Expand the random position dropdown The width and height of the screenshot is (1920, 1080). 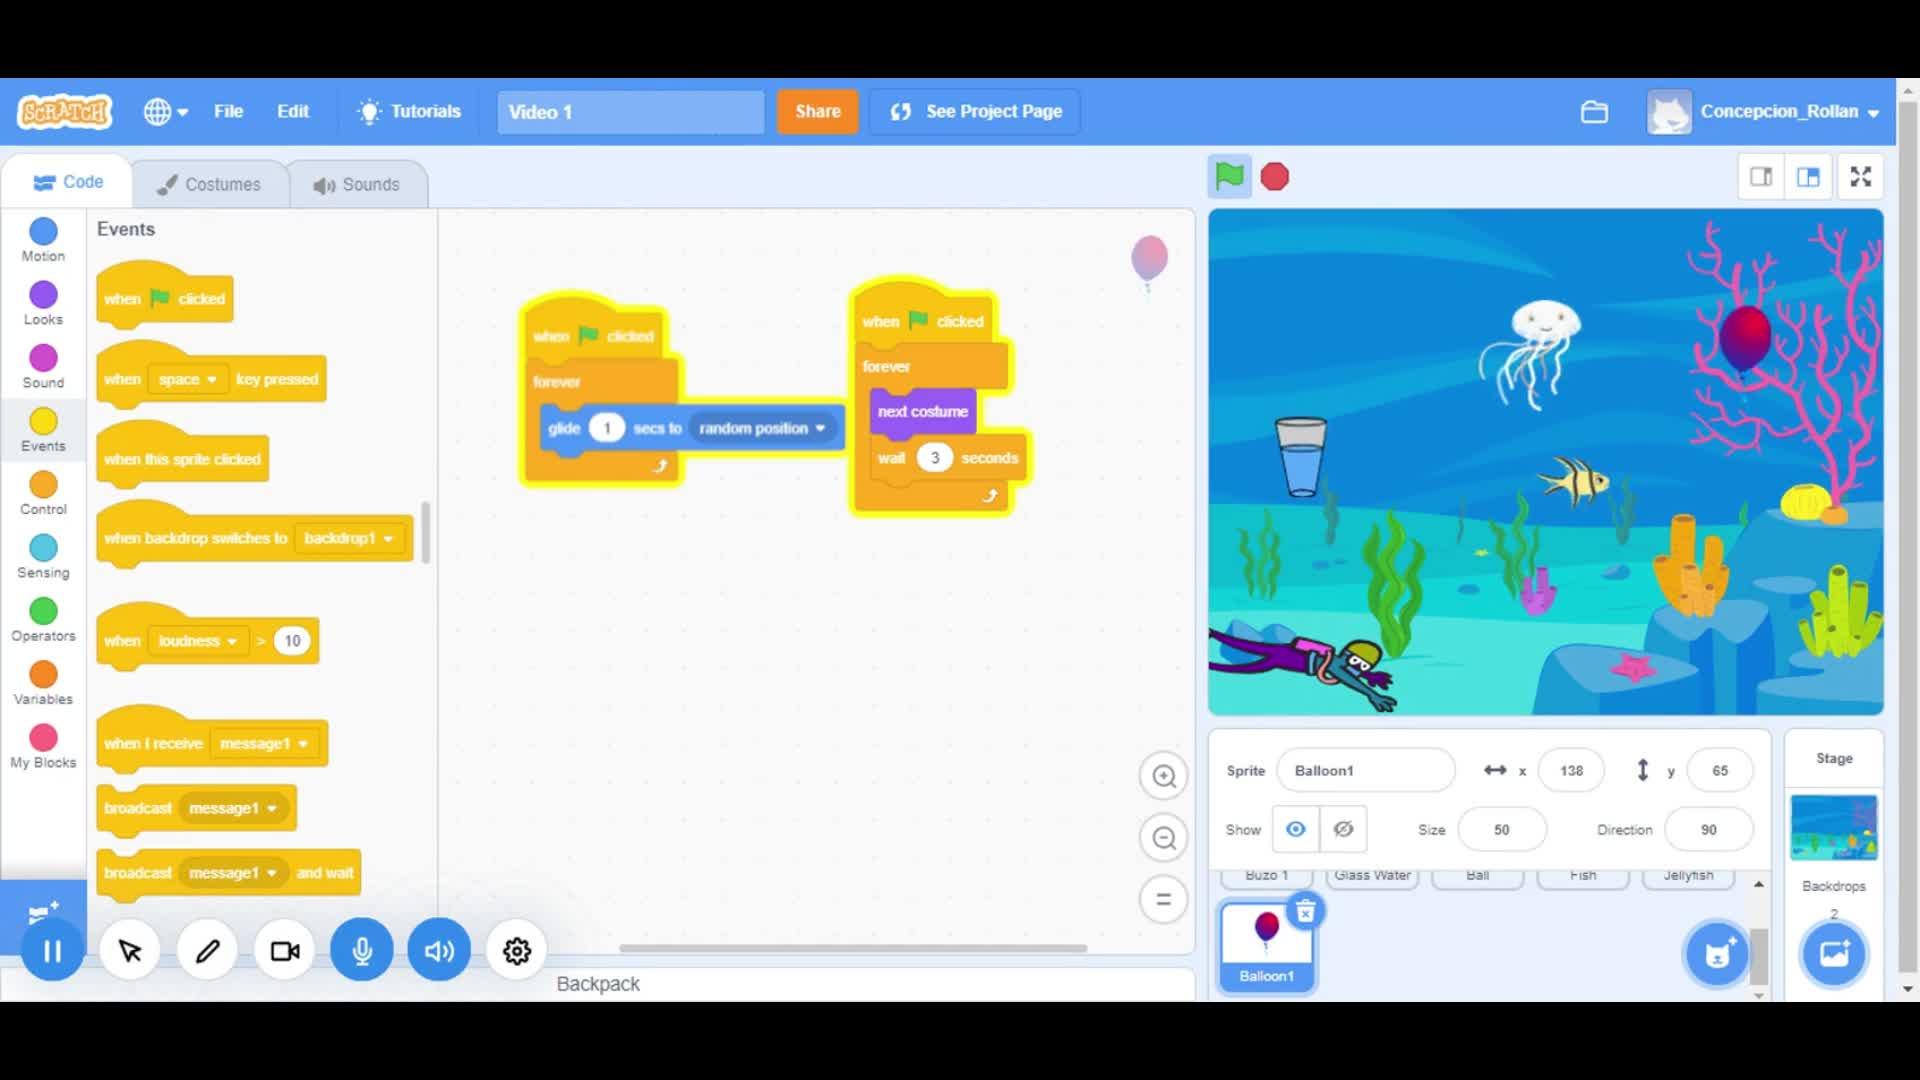(x=820, y=429)
